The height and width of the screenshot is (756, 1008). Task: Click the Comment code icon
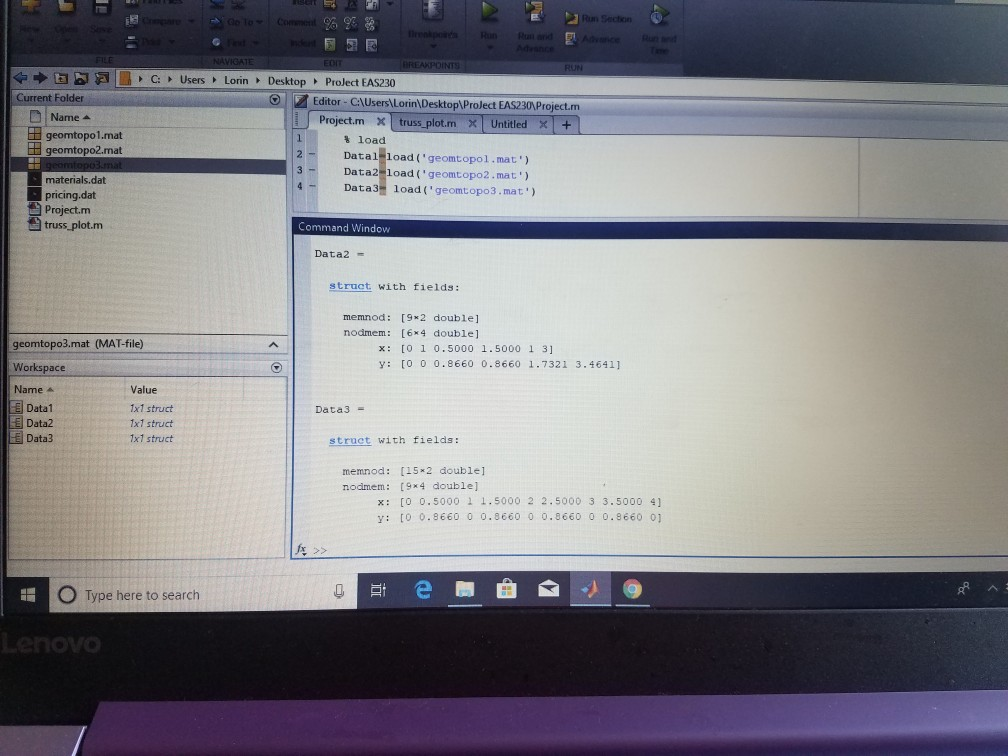[328, 22]
